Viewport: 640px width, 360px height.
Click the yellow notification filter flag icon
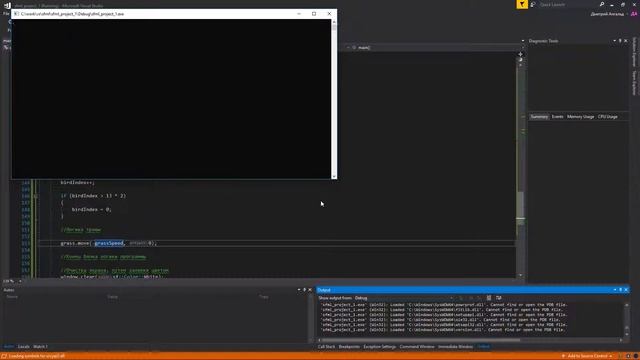(522, 4)
